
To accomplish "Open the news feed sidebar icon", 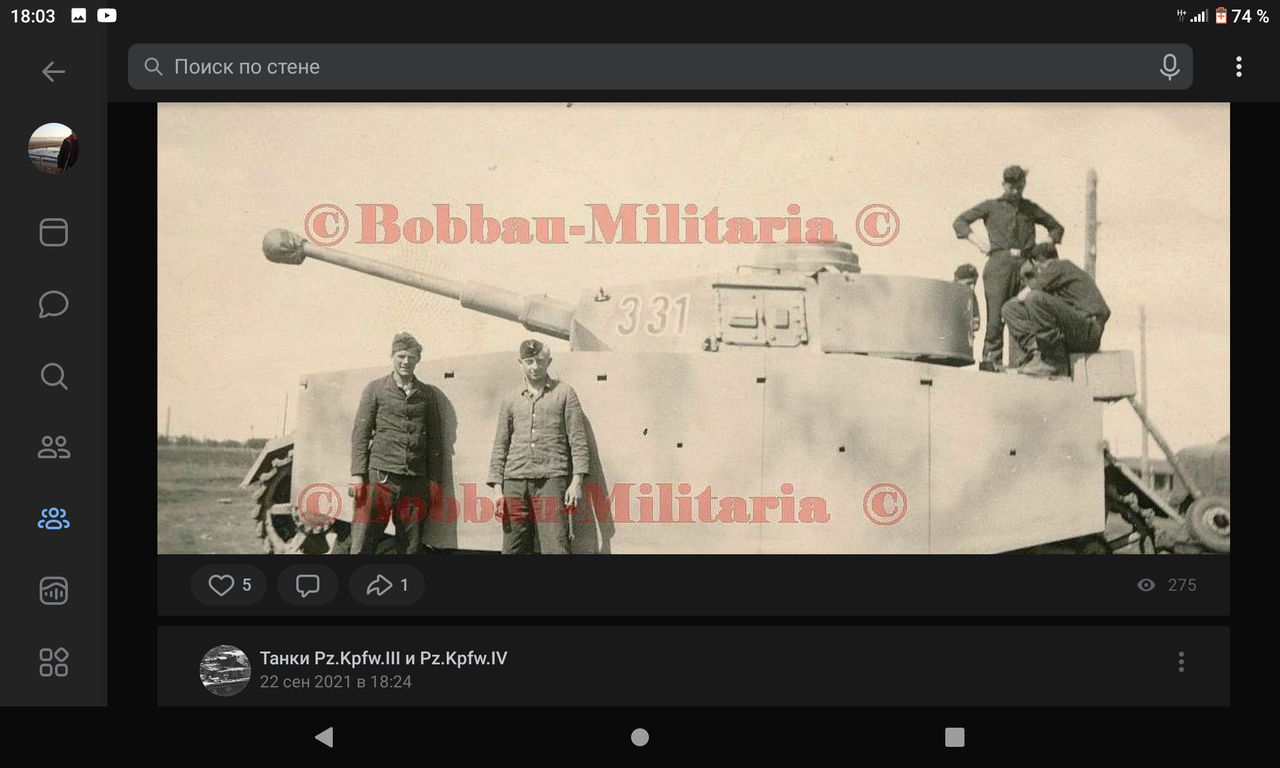I will point(53,232).
